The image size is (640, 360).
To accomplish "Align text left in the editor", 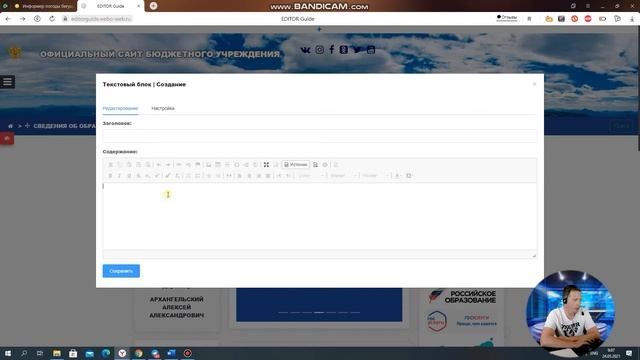I will point(240,176).
